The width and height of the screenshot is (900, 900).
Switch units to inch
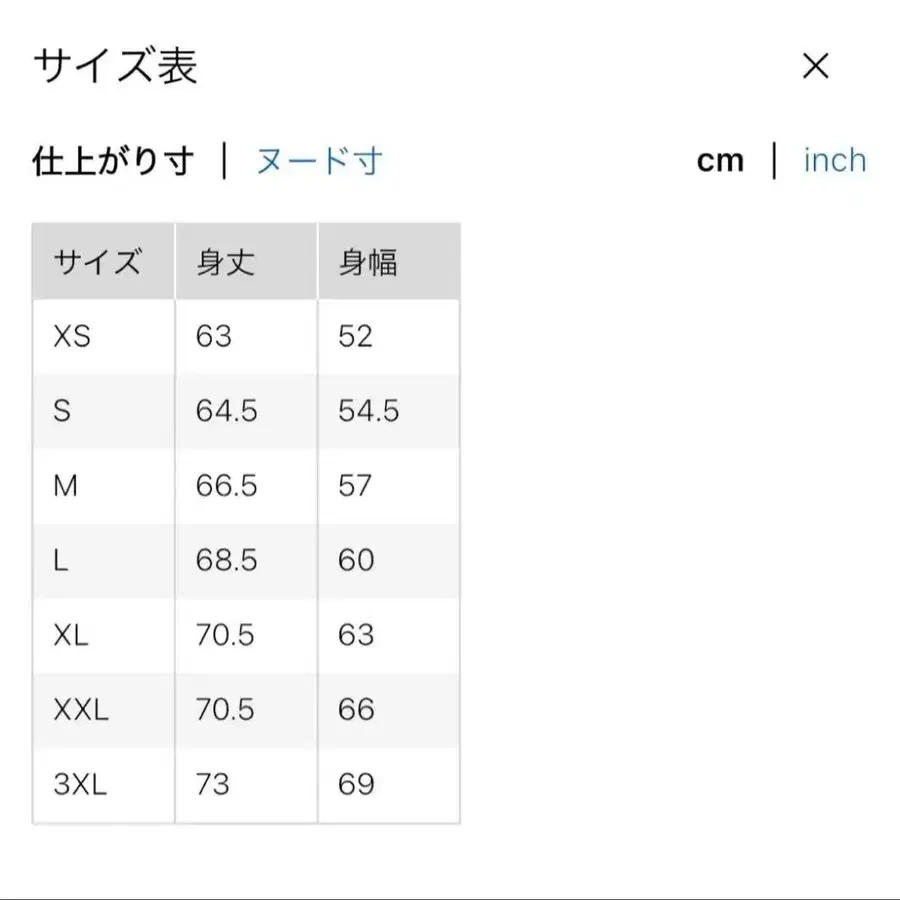(x=834, y=160)
